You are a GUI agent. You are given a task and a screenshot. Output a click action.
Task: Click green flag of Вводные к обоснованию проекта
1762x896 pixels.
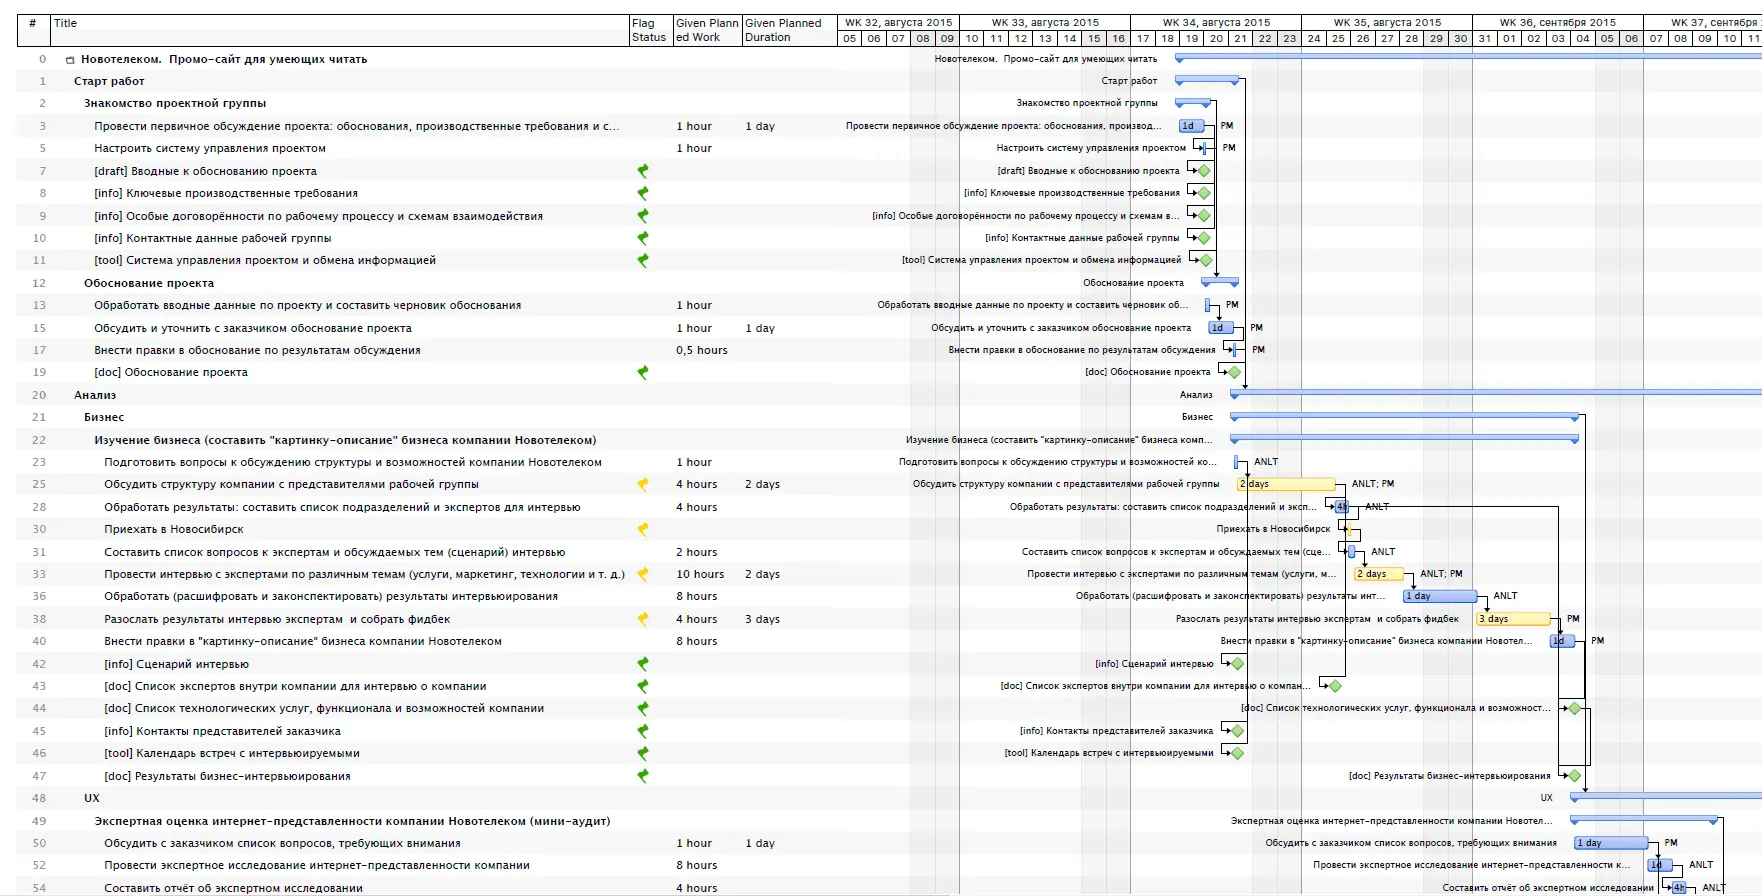pos(643,171)
